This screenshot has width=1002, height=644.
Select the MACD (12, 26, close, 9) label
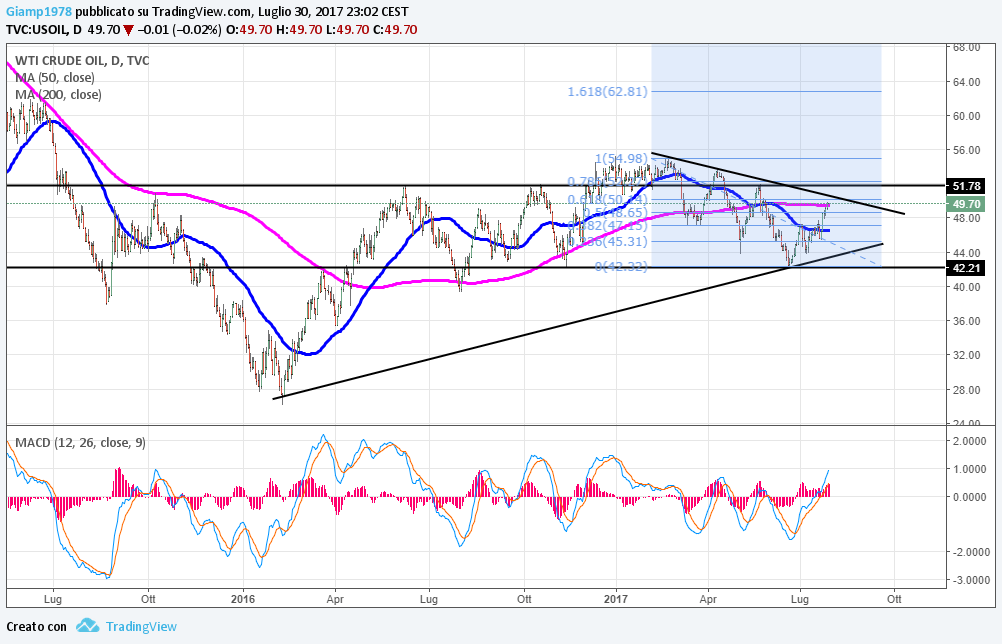pyautogui.click(x=77, y=442)
